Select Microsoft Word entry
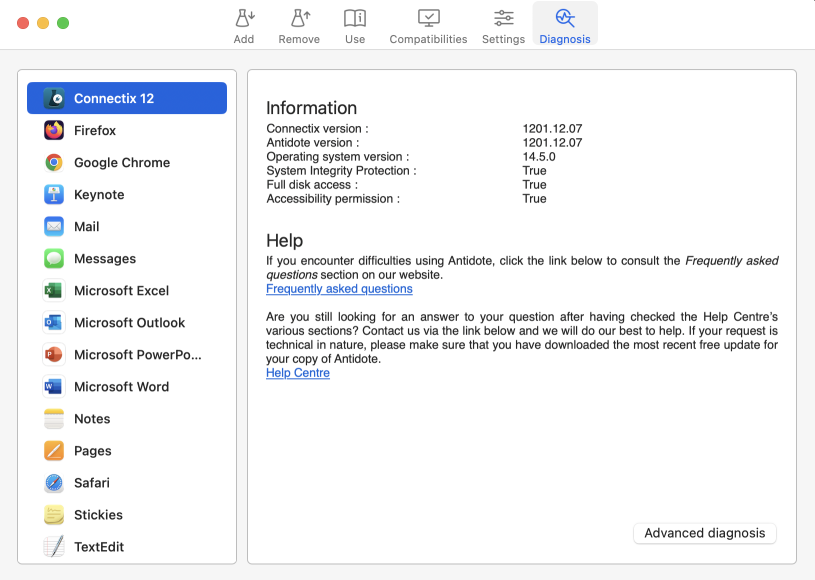 pos(121,387)
